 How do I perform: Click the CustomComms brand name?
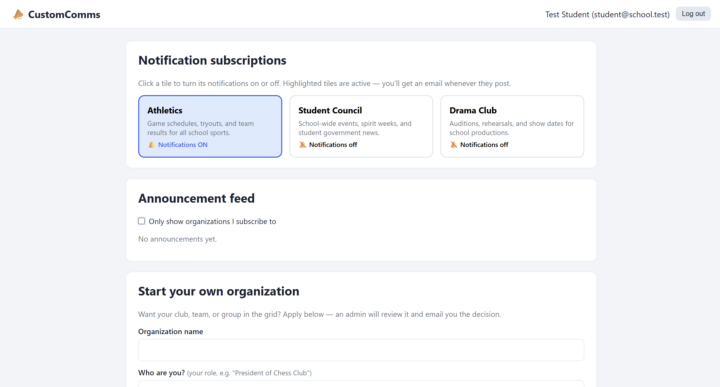point(64,15)
